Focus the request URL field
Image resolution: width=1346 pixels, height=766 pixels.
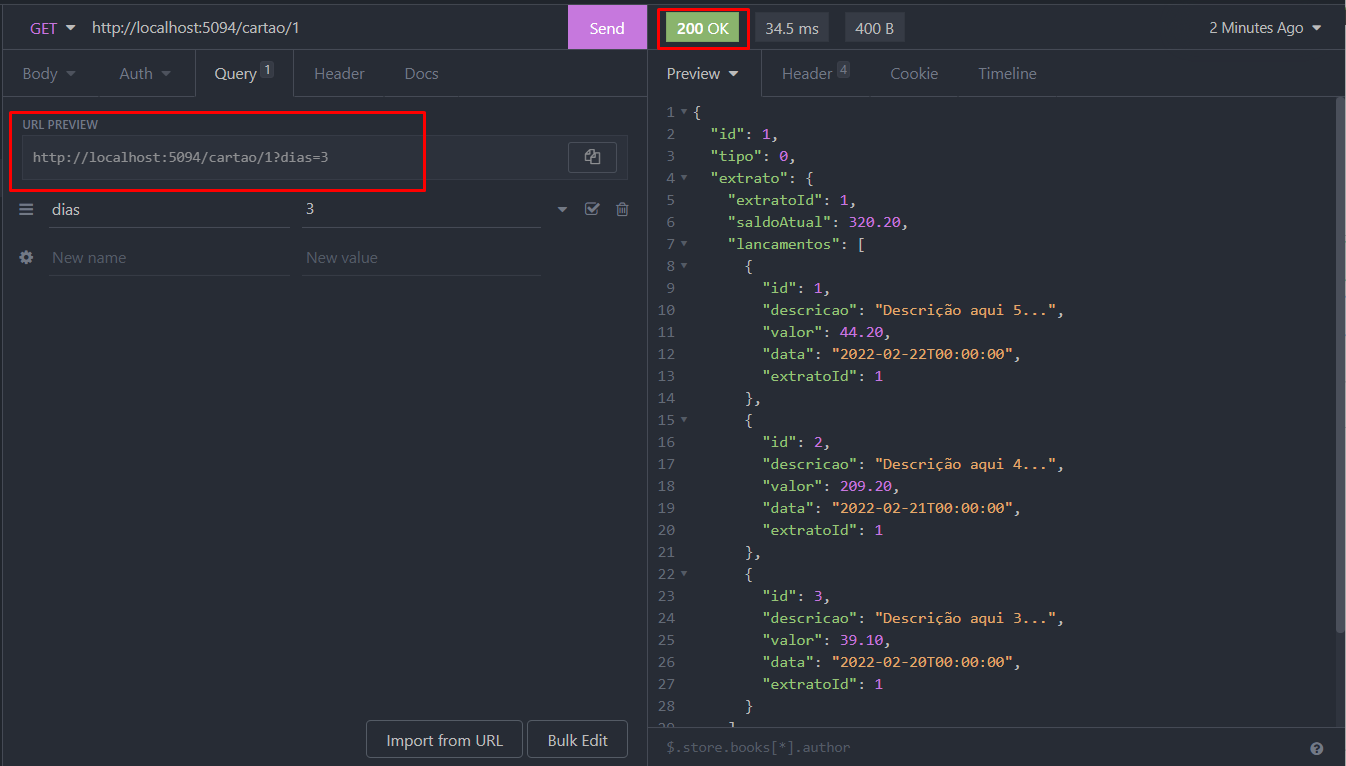[x=325, y=28]
